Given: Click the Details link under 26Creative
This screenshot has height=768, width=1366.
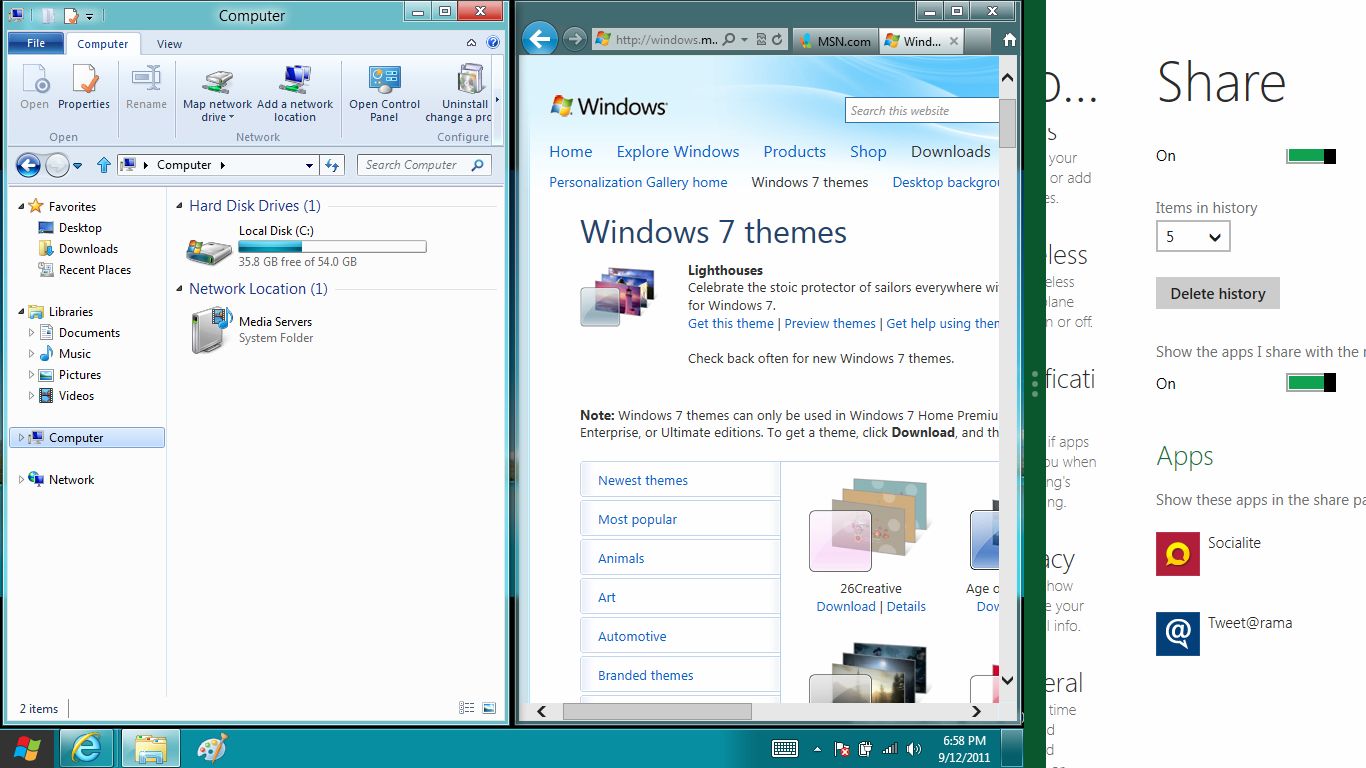Looking at the screenshot, I should (x=906, y=606).
